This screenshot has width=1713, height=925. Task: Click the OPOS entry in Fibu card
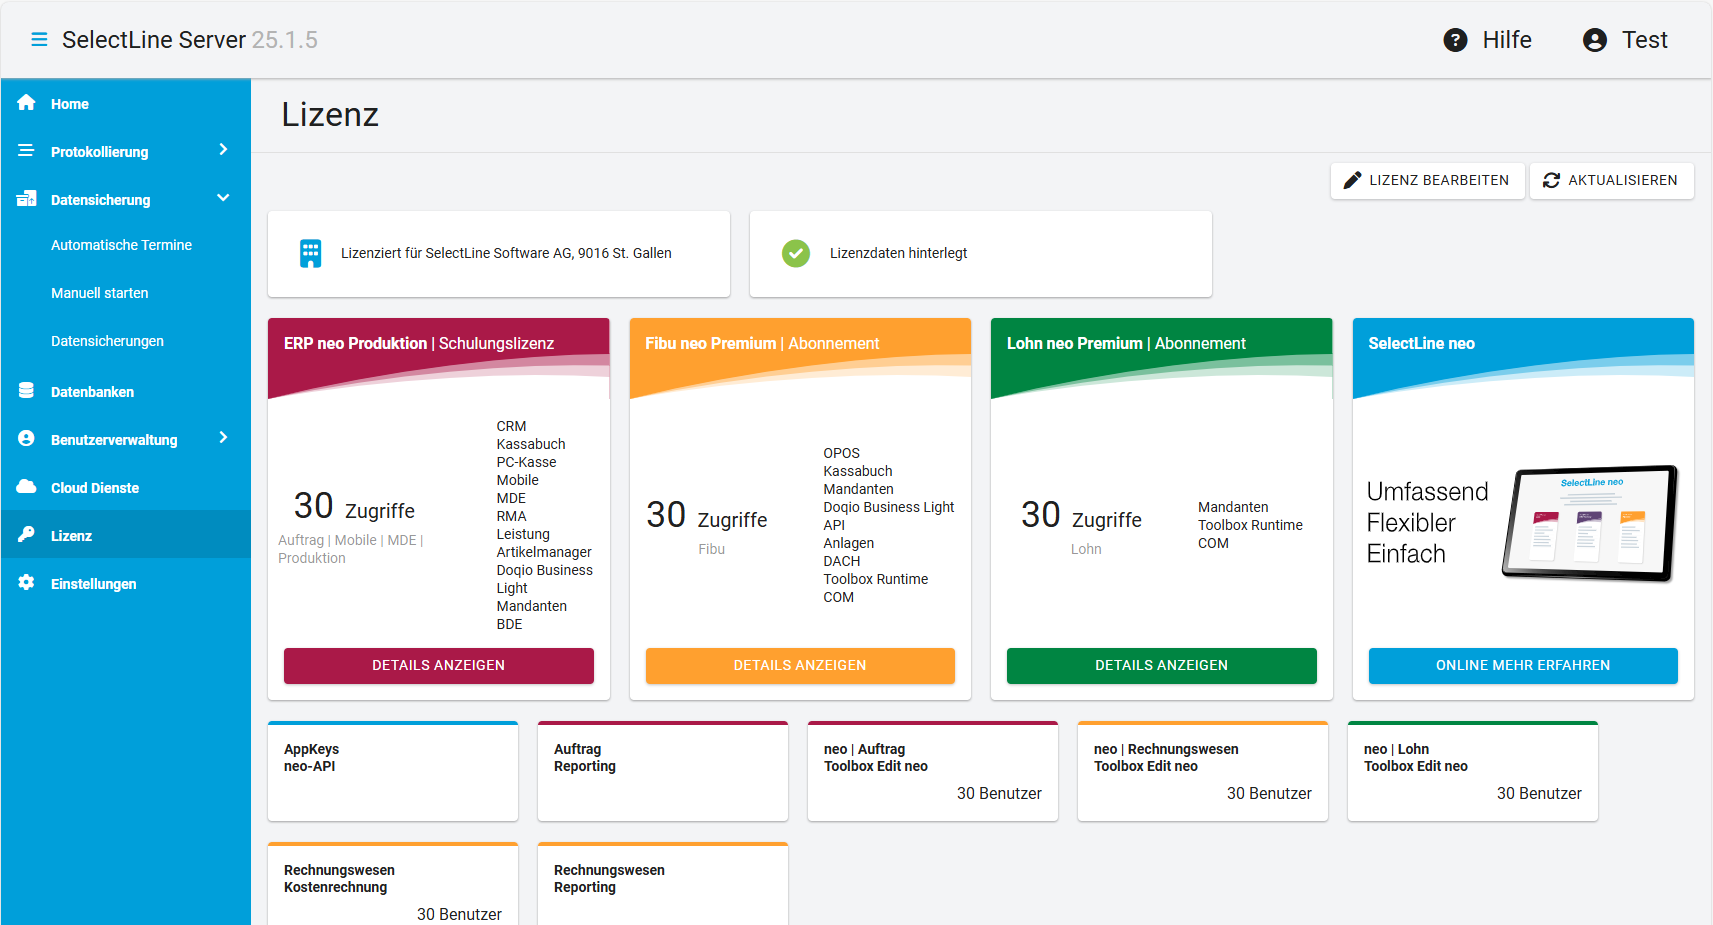pyautogui.click(x=841, y=453)
